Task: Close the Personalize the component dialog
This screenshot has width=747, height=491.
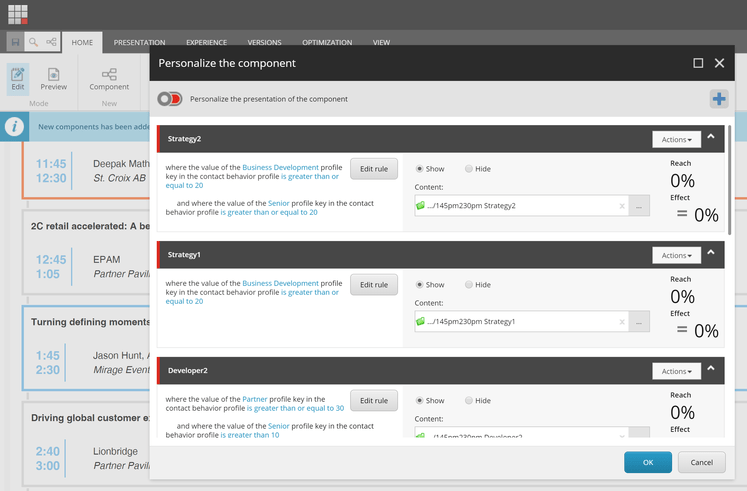Action: 719,63
